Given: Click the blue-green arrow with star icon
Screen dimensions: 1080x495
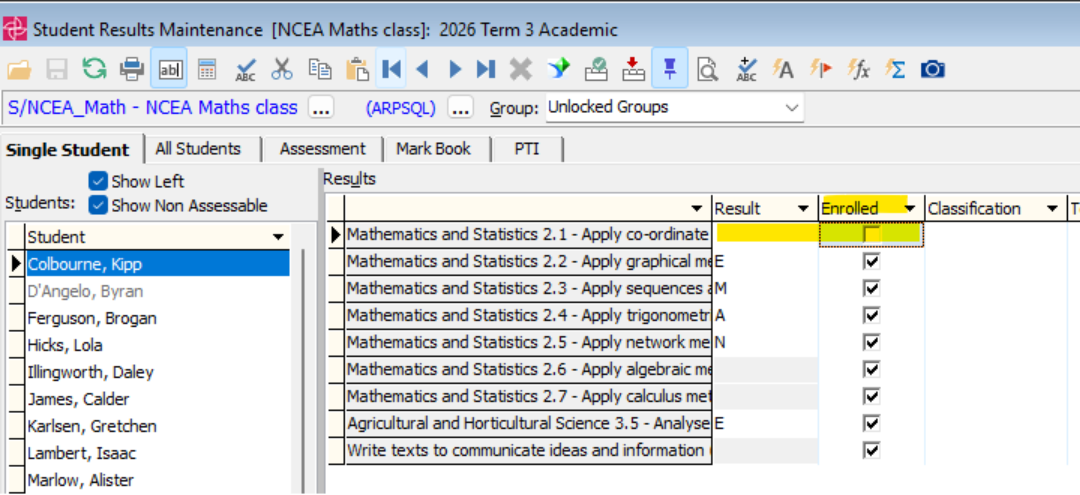Looking at the screenshot, I should click(x=559, y=69).
